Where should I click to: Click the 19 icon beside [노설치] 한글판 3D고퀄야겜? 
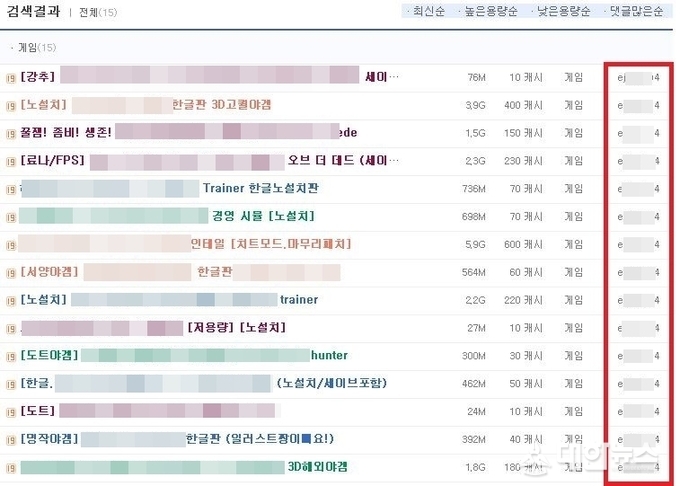coord(11,106)
